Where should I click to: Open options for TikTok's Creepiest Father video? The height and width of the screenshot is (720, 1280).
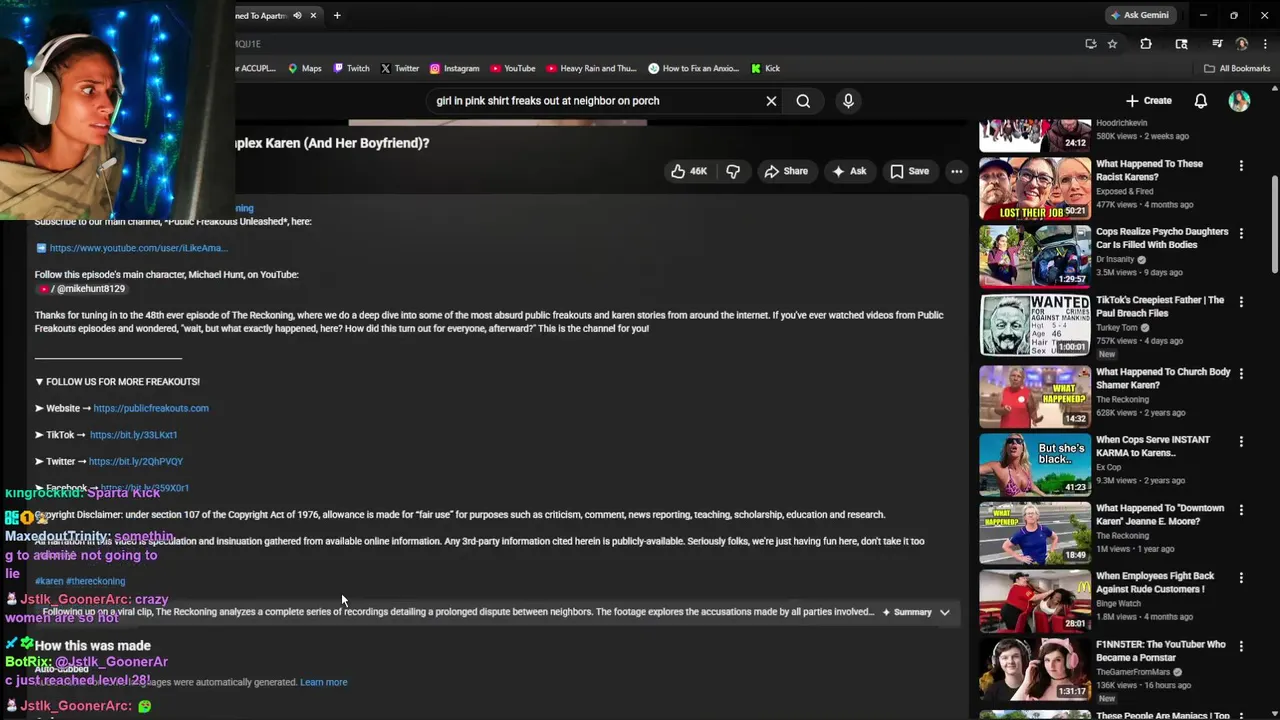click(1241, 302)
